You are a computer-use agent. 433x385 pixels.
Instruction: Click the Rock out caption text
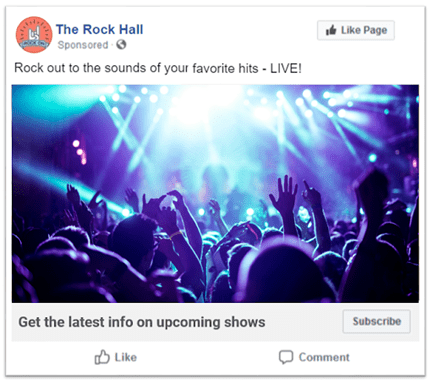[158, 68]
